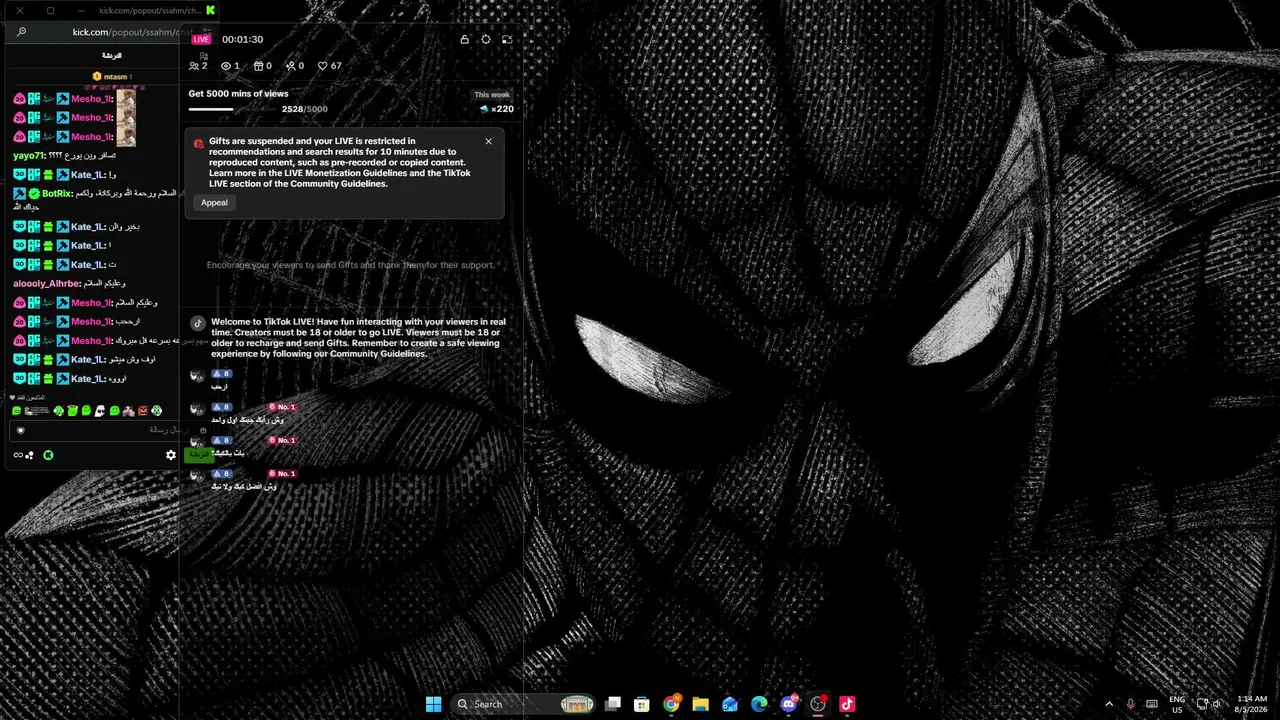1280x720 pixels.
Task: Click the views goal progress bar
Action: click(233, 109)
